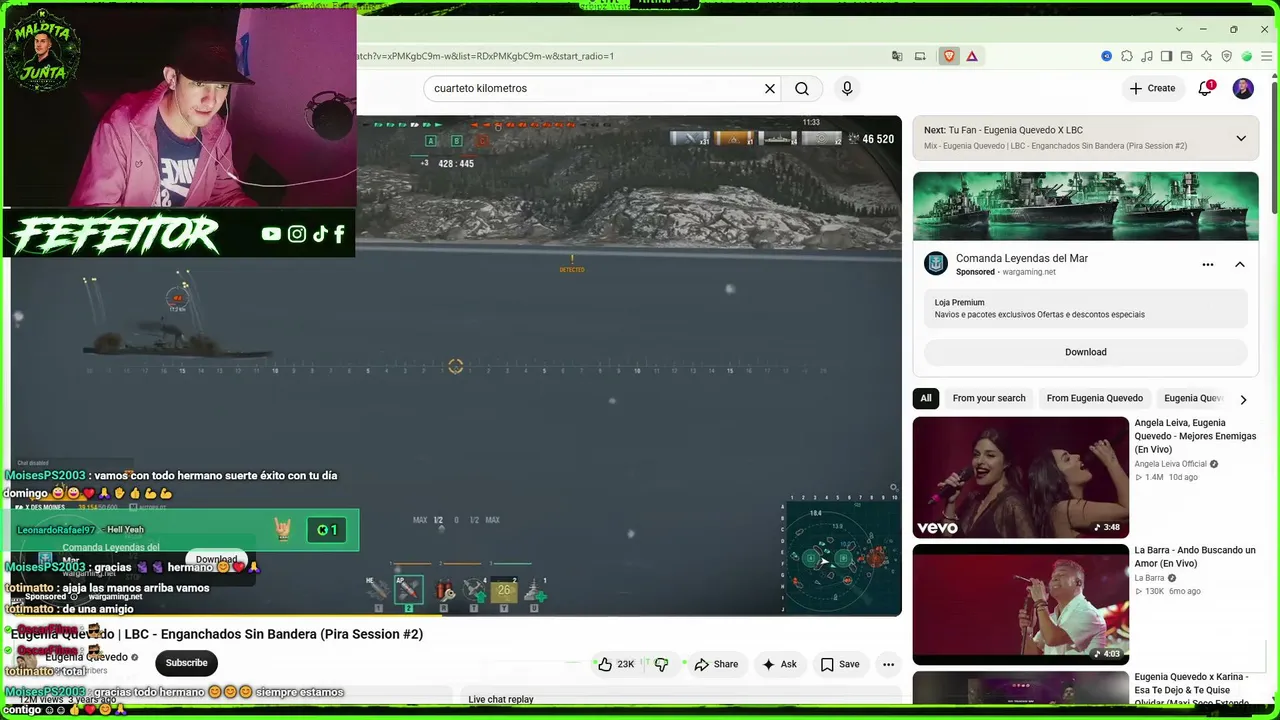
Task: Click the video title 'Eugenia Quevedo | LBC'
Action: tap(217, 634)
